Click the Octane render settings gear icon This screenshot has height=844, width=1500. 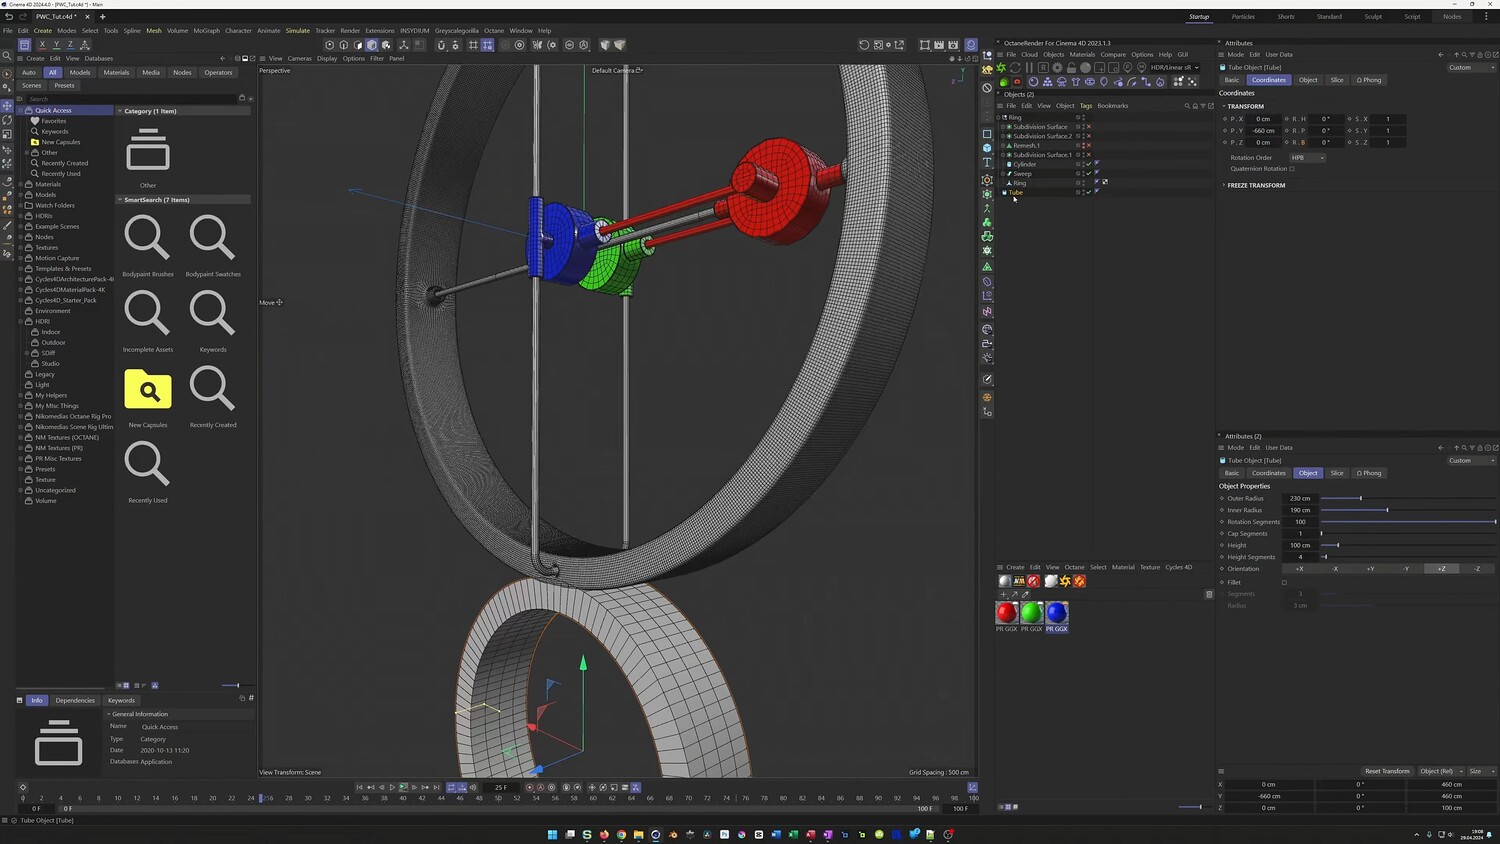pyautogui.click(x=1057, y=68)
